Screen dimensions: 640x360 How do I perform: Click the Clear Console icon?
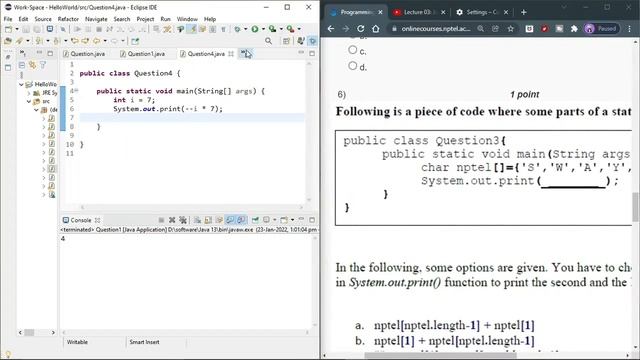197,220
